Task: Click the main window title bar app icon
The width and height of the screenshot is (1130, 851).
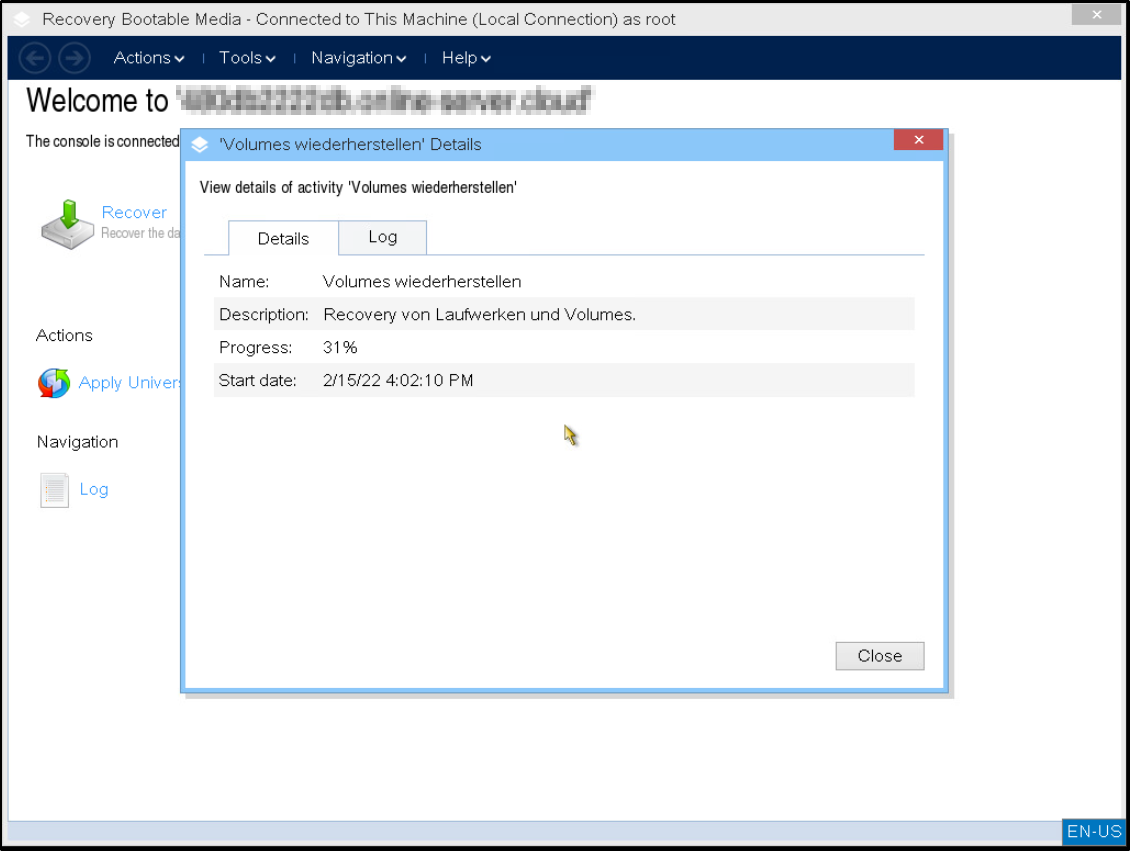Action: pyautogui.click(x=22, y=19)
